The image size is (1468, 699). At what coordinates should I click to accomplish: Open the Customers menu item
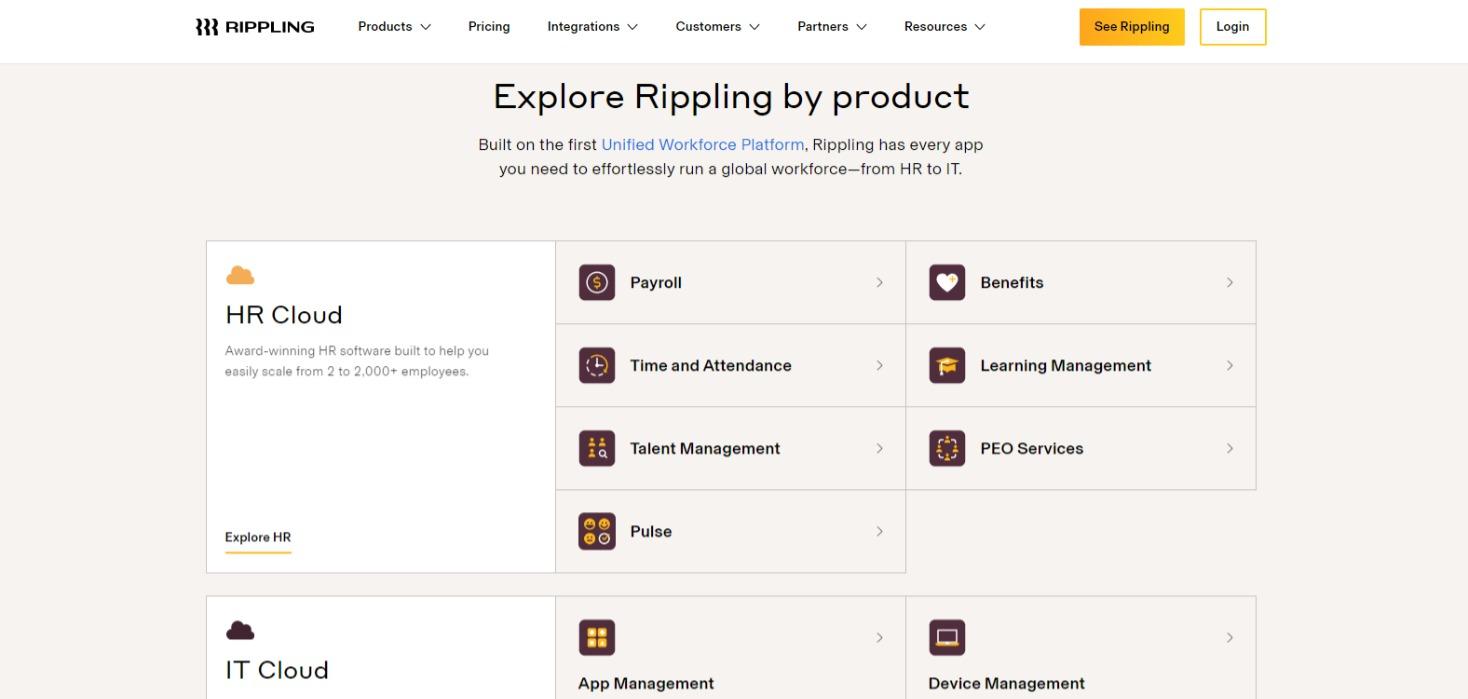tap(717, 27)
